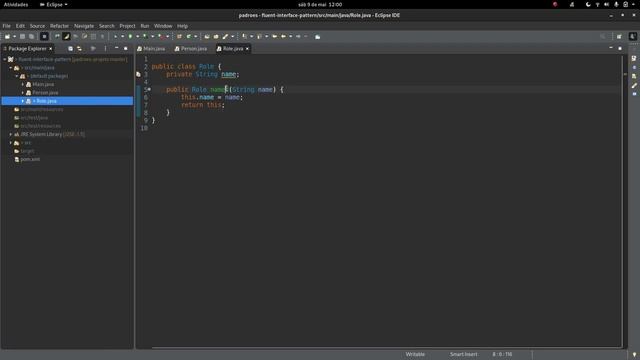Click the light bulb tip icon in status bar

tap(634, 355)
